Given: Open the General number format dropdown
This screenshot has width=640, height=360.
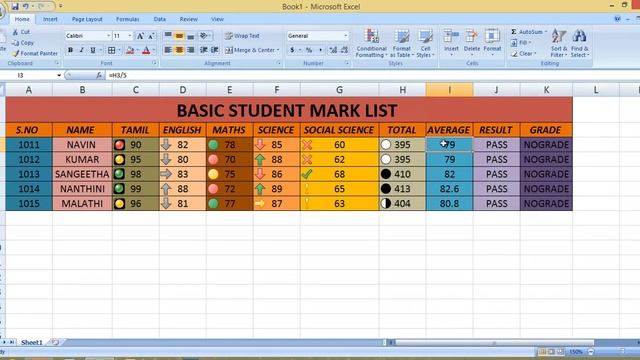Looking at the screenshot, I should point(345,36).
